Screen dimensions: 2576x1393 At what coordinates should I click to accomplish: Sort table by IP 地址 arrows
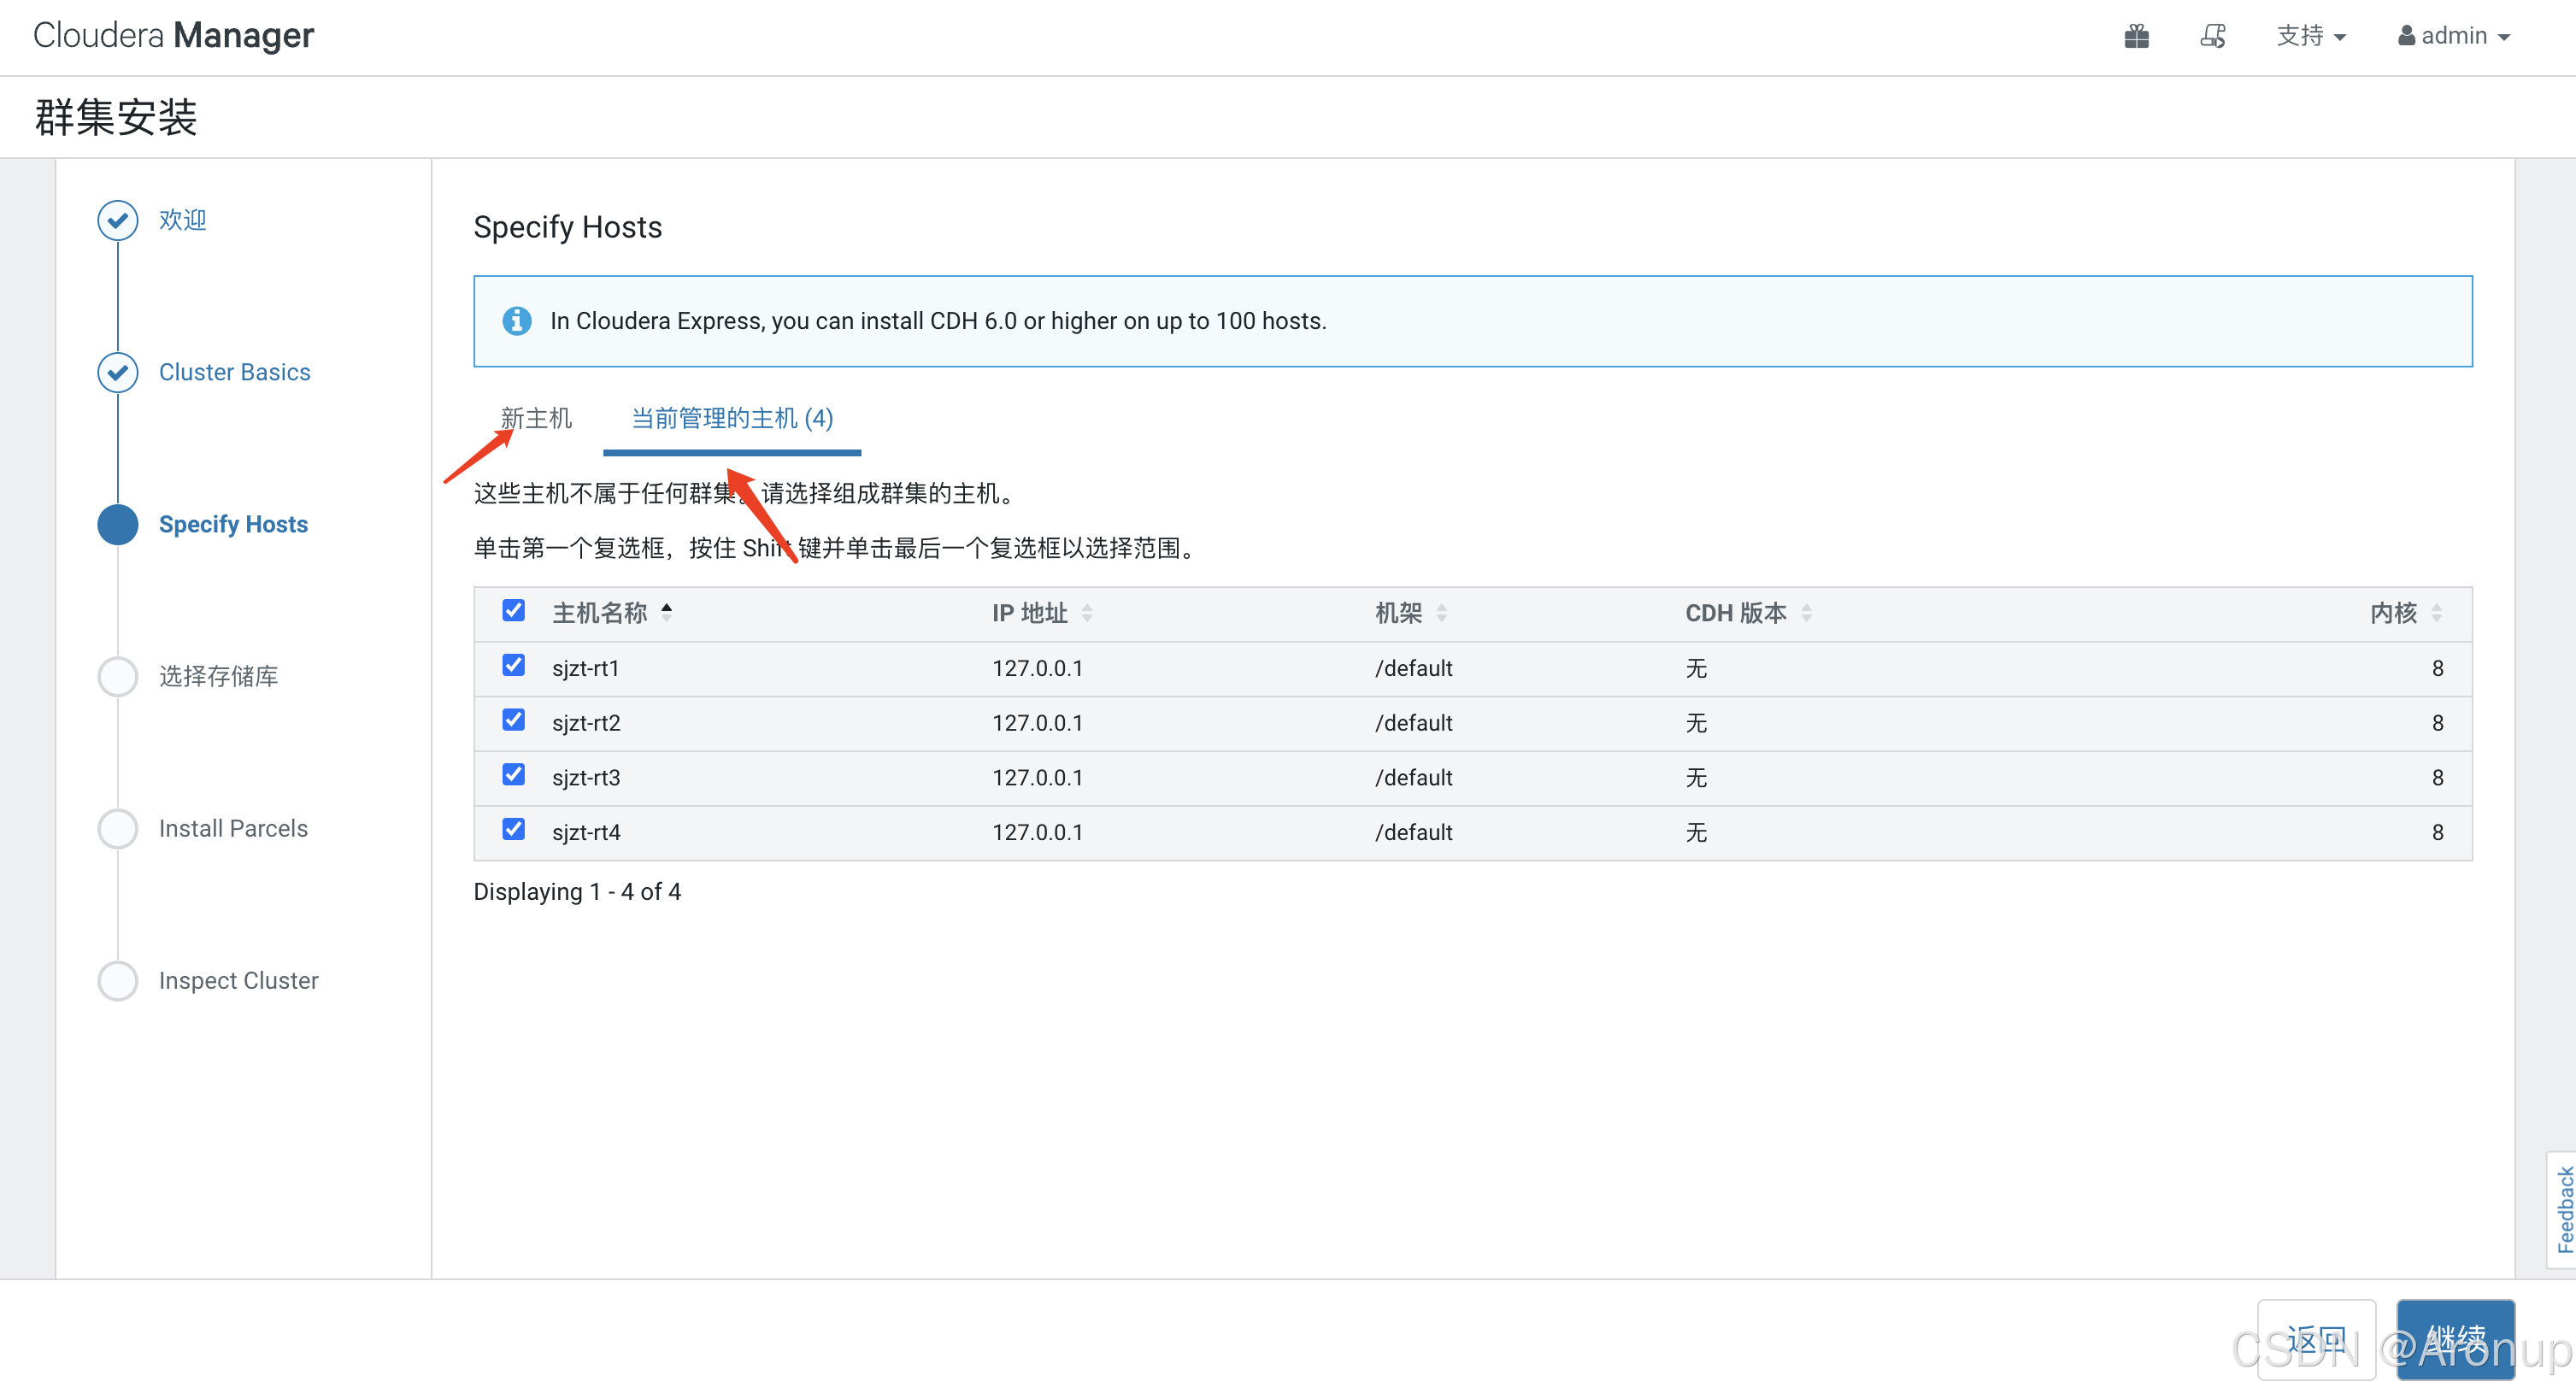coord(1086,613)
